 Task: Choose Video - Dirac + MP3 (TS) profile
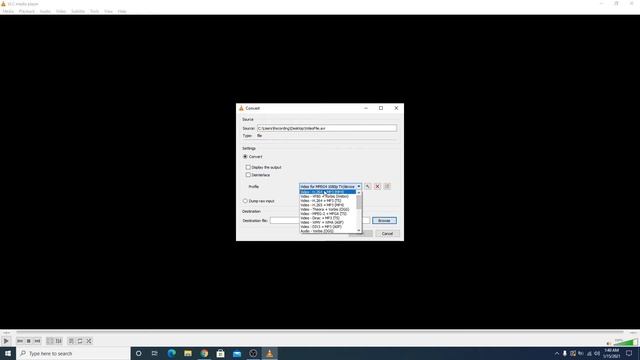pos(328,218)
